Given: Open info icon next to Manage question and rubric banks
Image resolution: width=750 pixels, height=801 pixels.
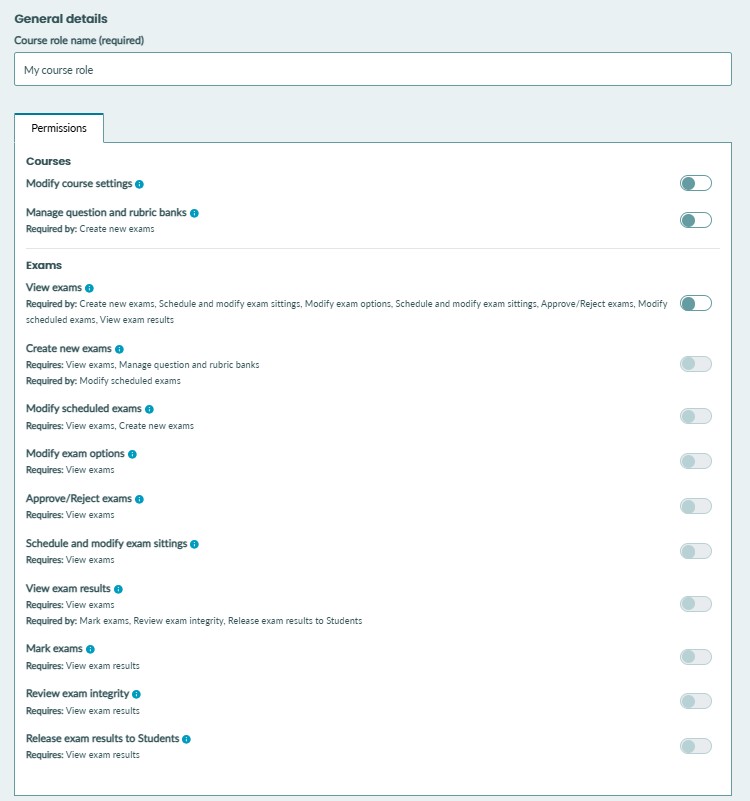Looking at the screenshot, I should pyautogui.click(x=194, y=213).
